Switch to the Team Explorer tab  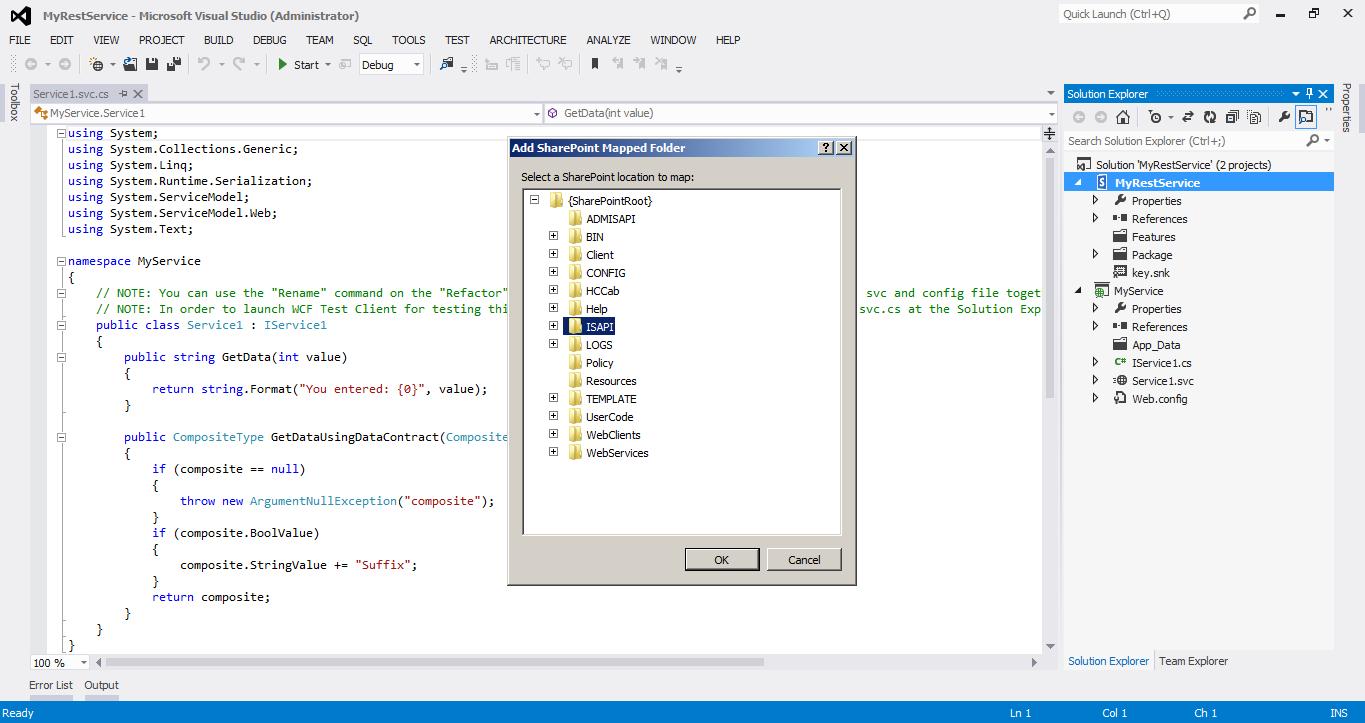pyautogui.click(x=1193, y=660)
